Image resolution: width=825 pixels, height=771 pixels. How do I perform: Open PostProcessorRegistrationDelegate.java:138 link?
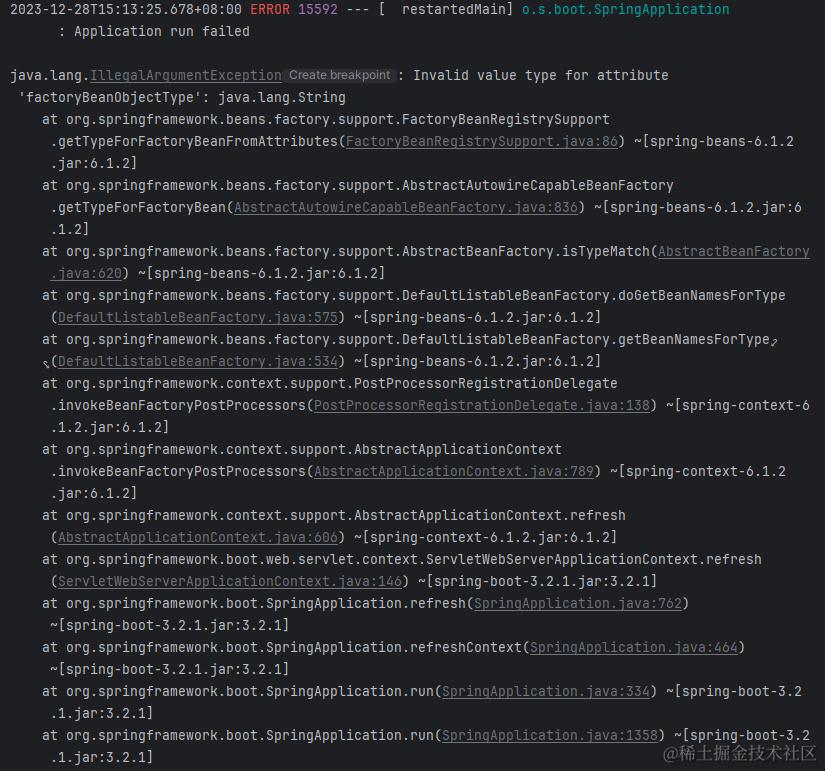pos(482,405)
